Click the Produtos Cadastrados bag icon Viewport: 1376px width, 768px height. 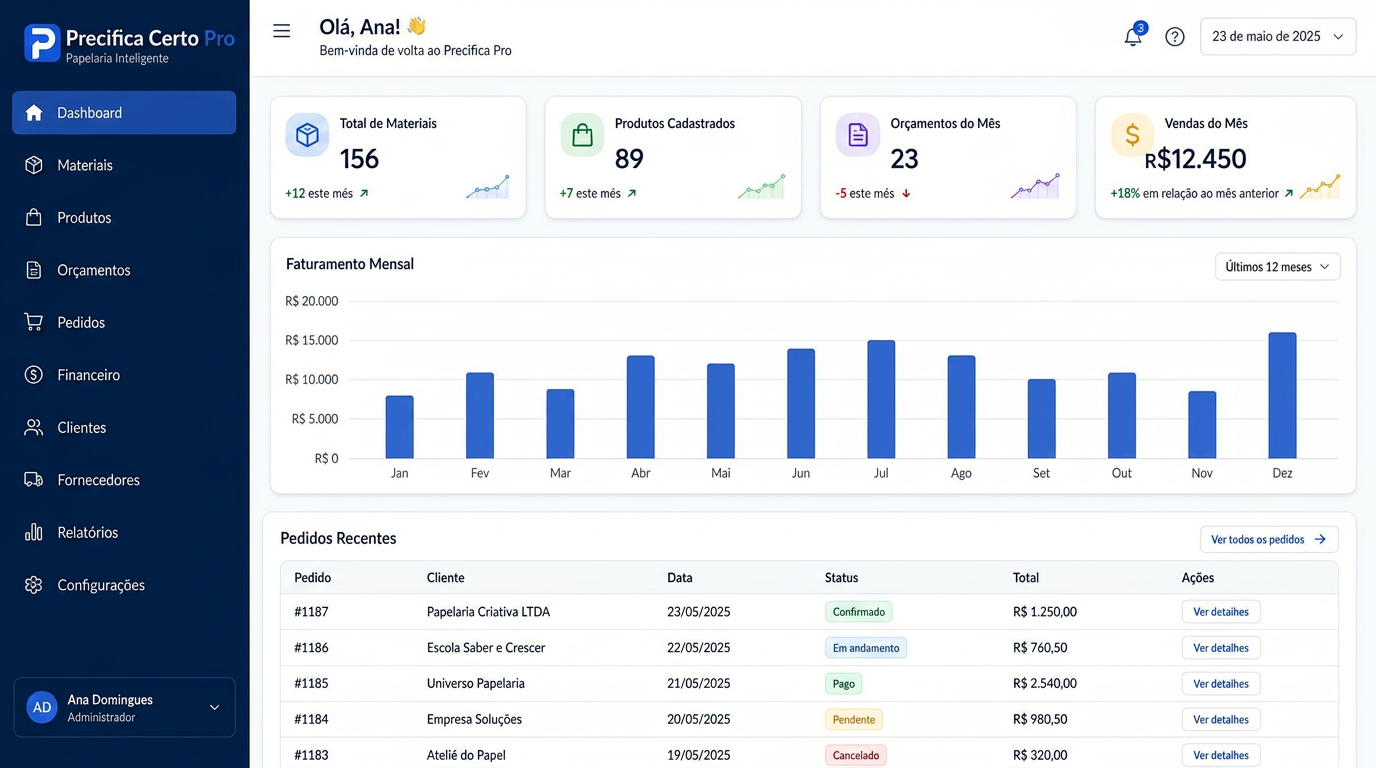click(x=582, y=135)
